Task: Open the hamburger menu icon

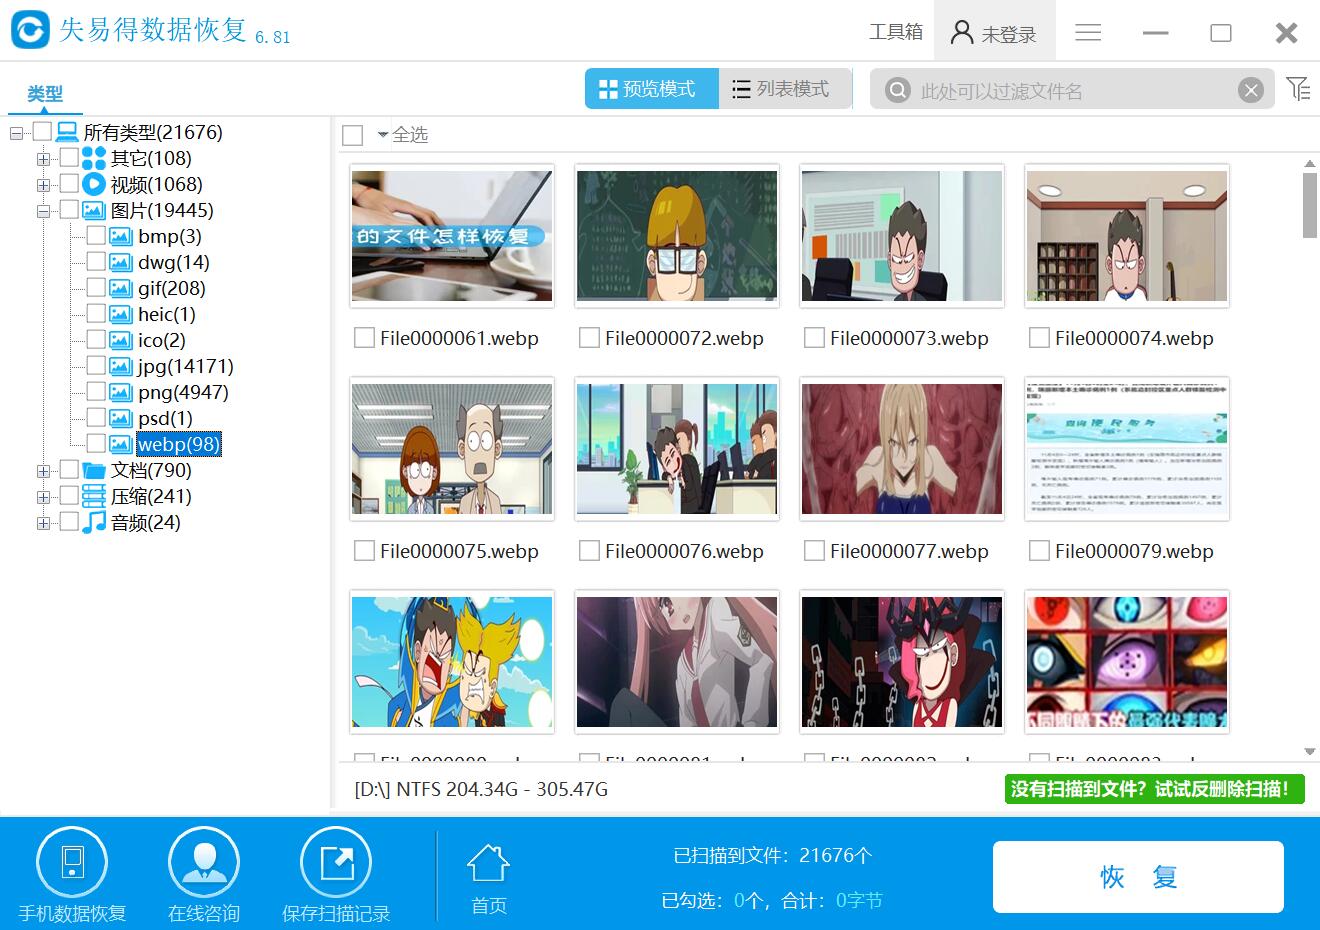Action: tap(1088, 33)
